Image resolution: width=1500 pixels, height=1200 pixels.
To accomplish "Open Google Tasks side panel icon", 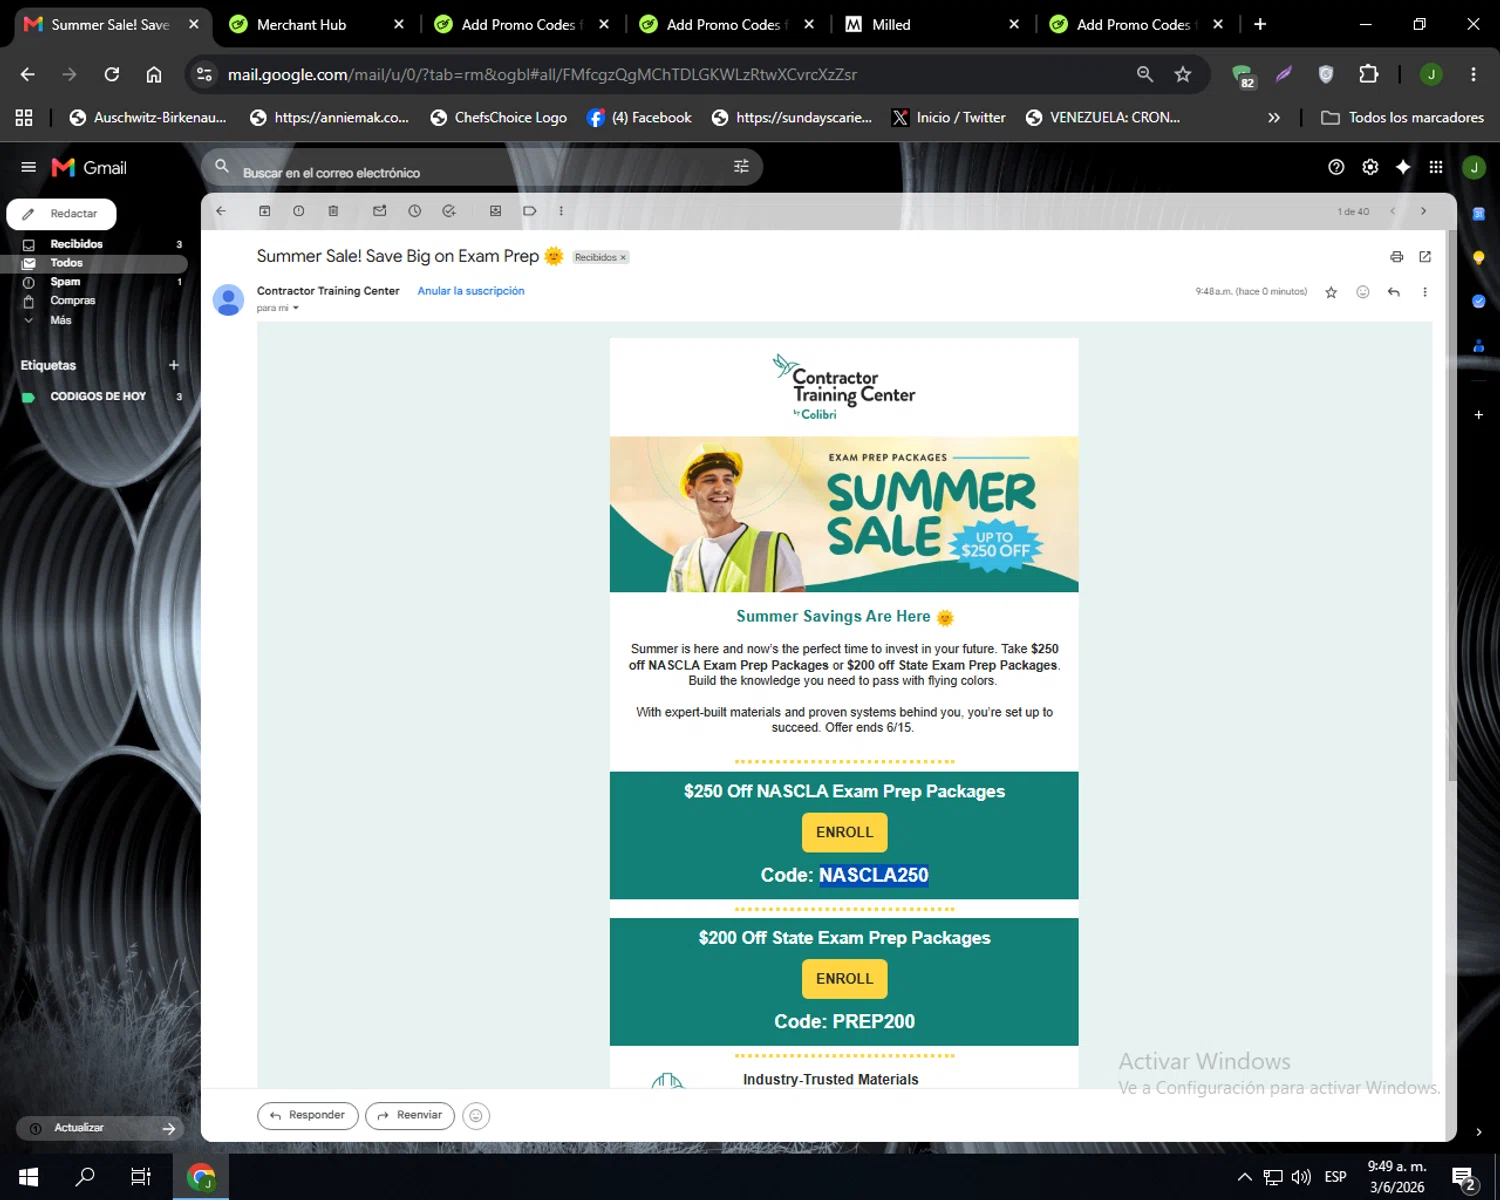I will point(1478,301).
